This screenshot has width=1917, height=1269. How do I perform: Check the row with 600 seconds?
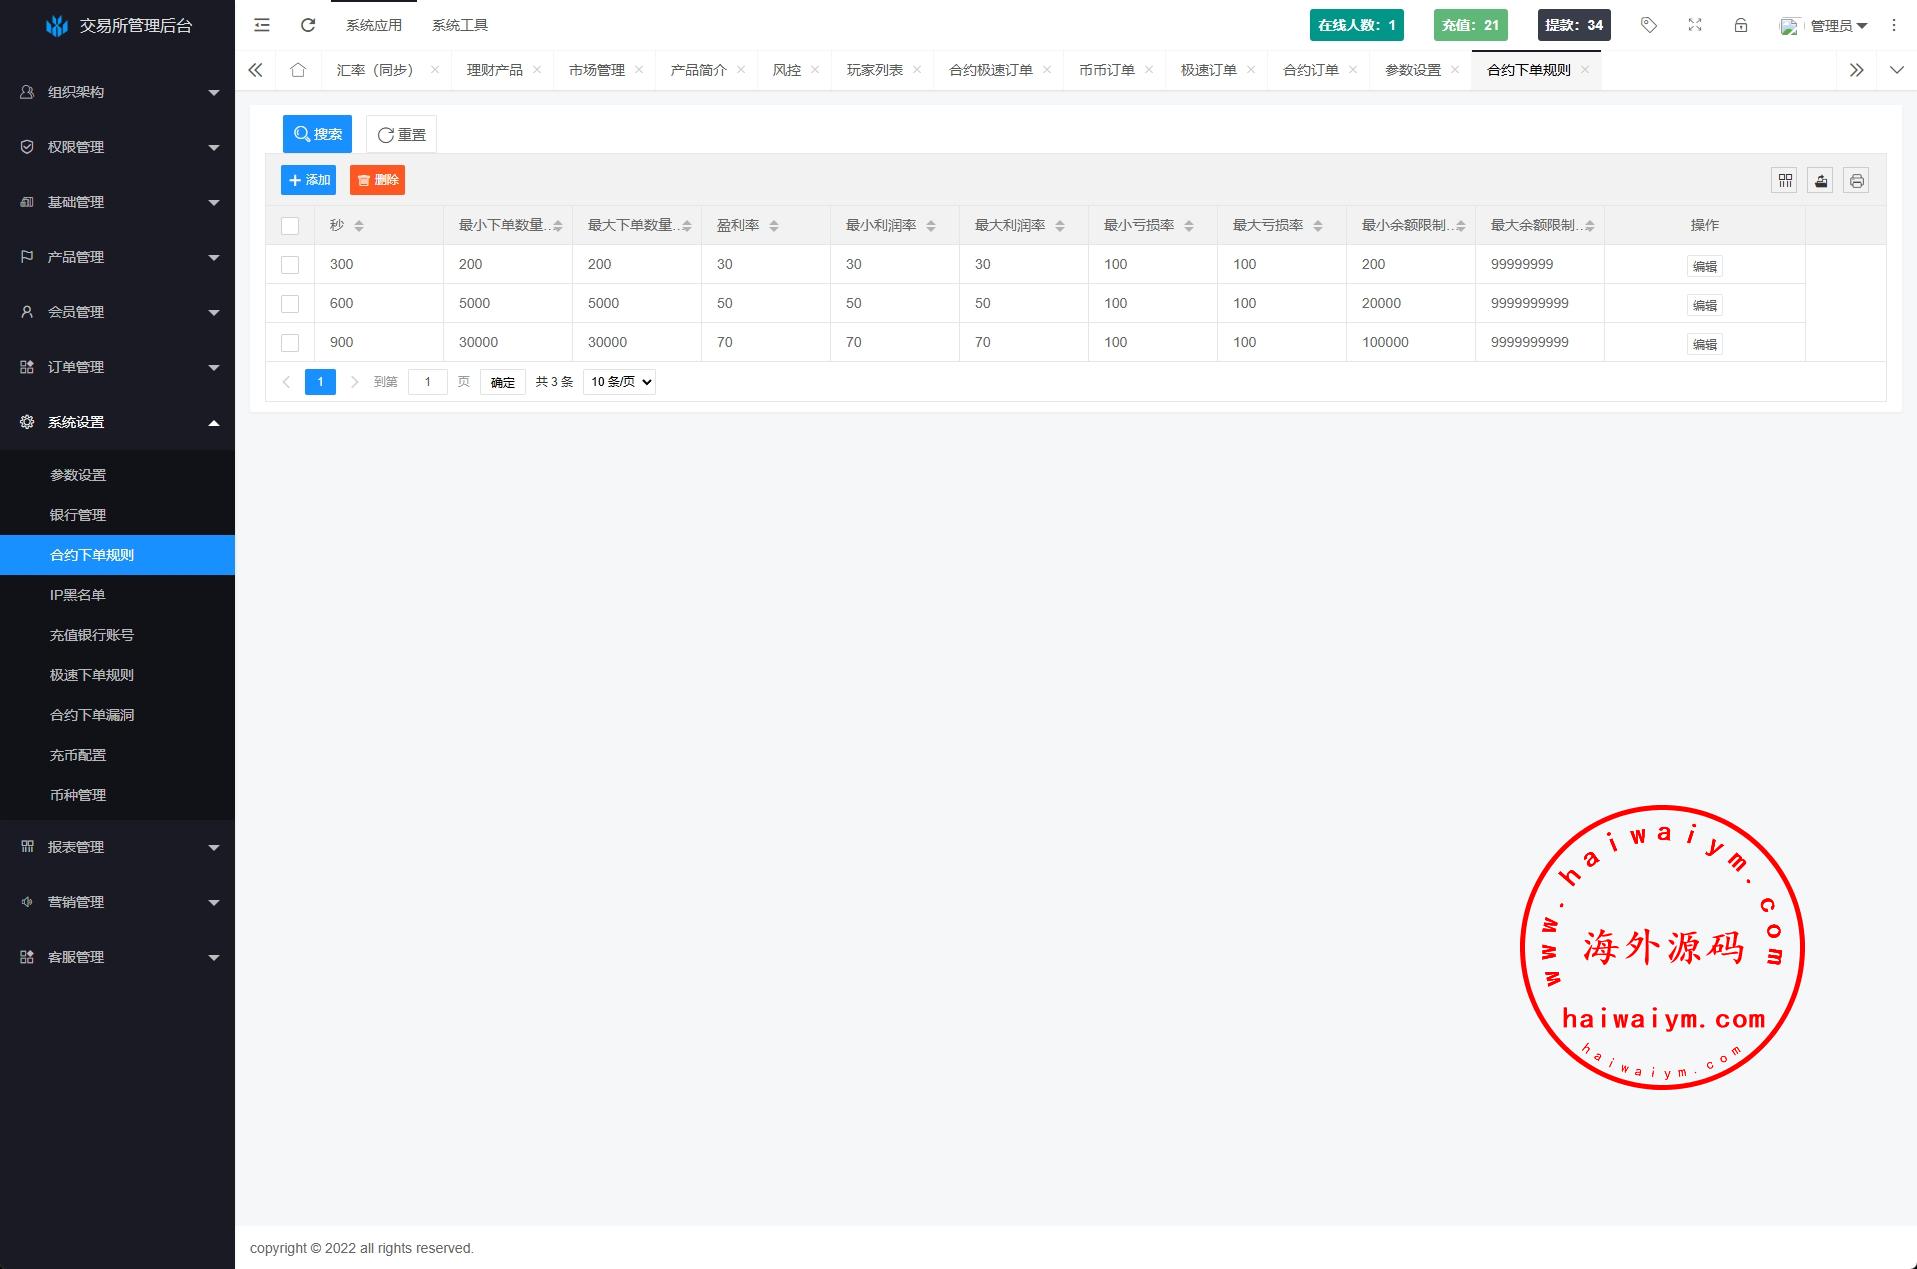pos(290,304)
